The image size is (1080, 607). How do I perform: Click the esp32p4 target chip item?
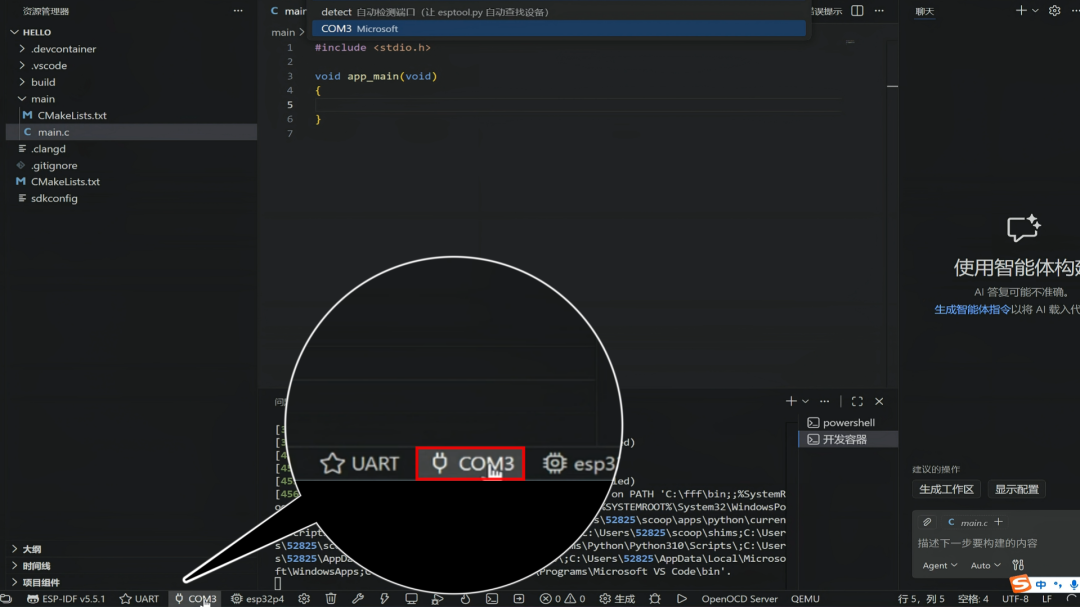pos(258,599)
